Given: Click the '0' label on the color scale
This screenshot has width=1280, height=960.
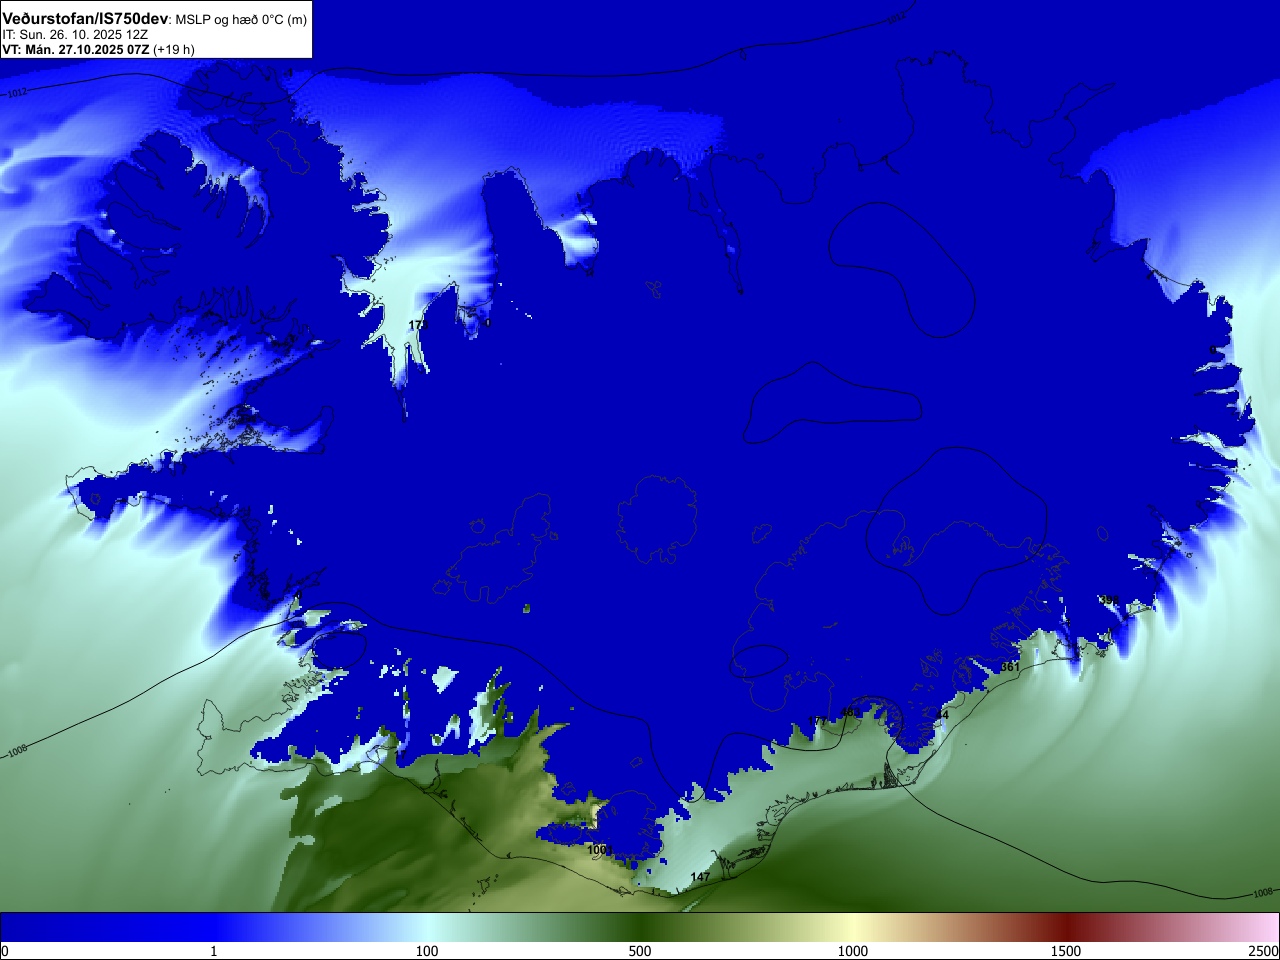Looking at the screenshot, I should tap(4, 951).
